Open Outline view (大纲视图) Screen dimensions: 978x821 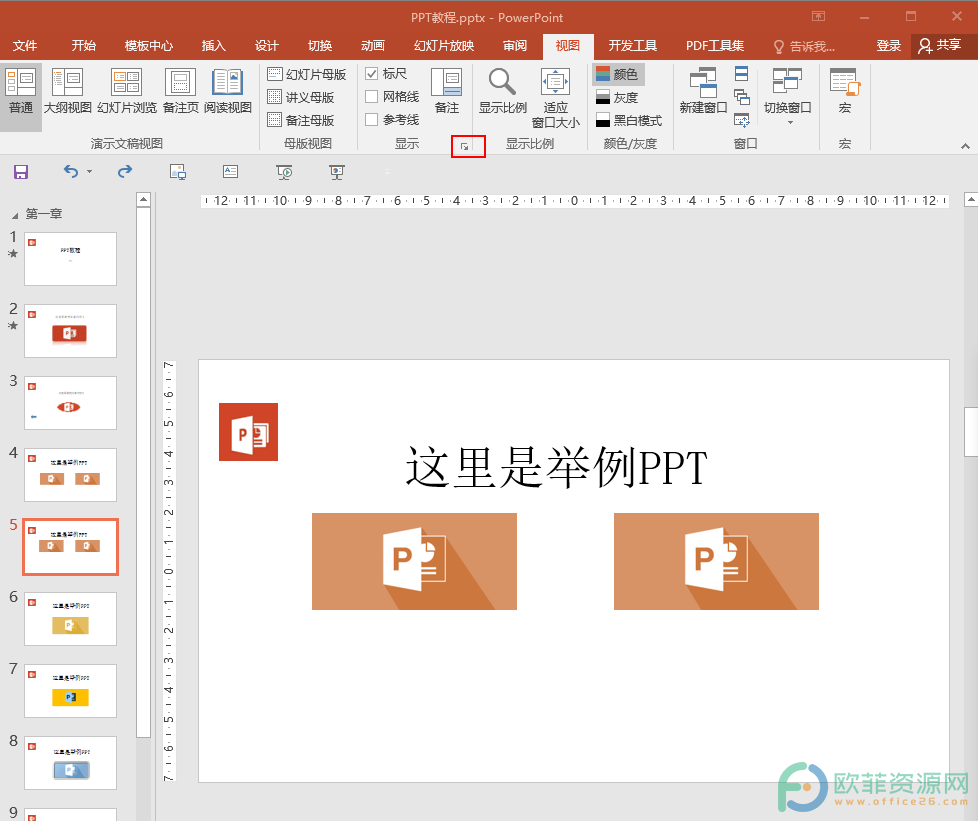tap(67, 92)
